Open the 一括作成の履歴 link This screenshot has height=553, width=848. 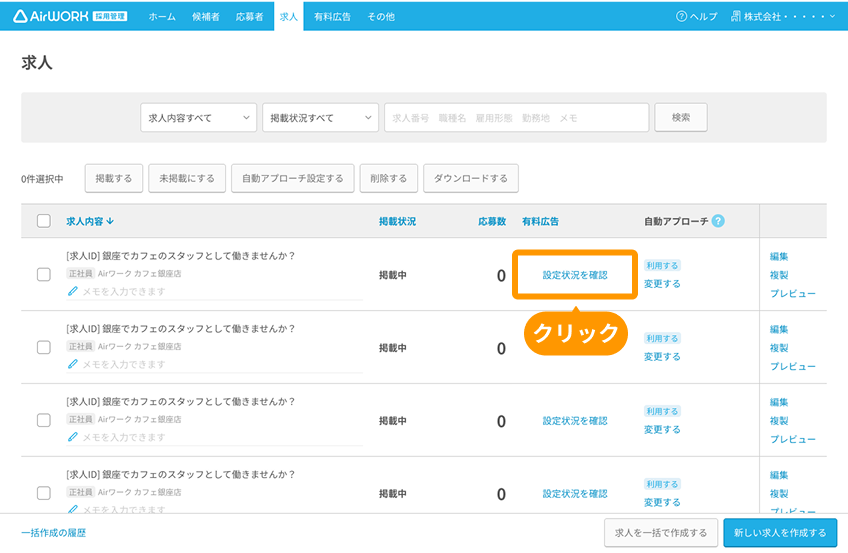54,533
